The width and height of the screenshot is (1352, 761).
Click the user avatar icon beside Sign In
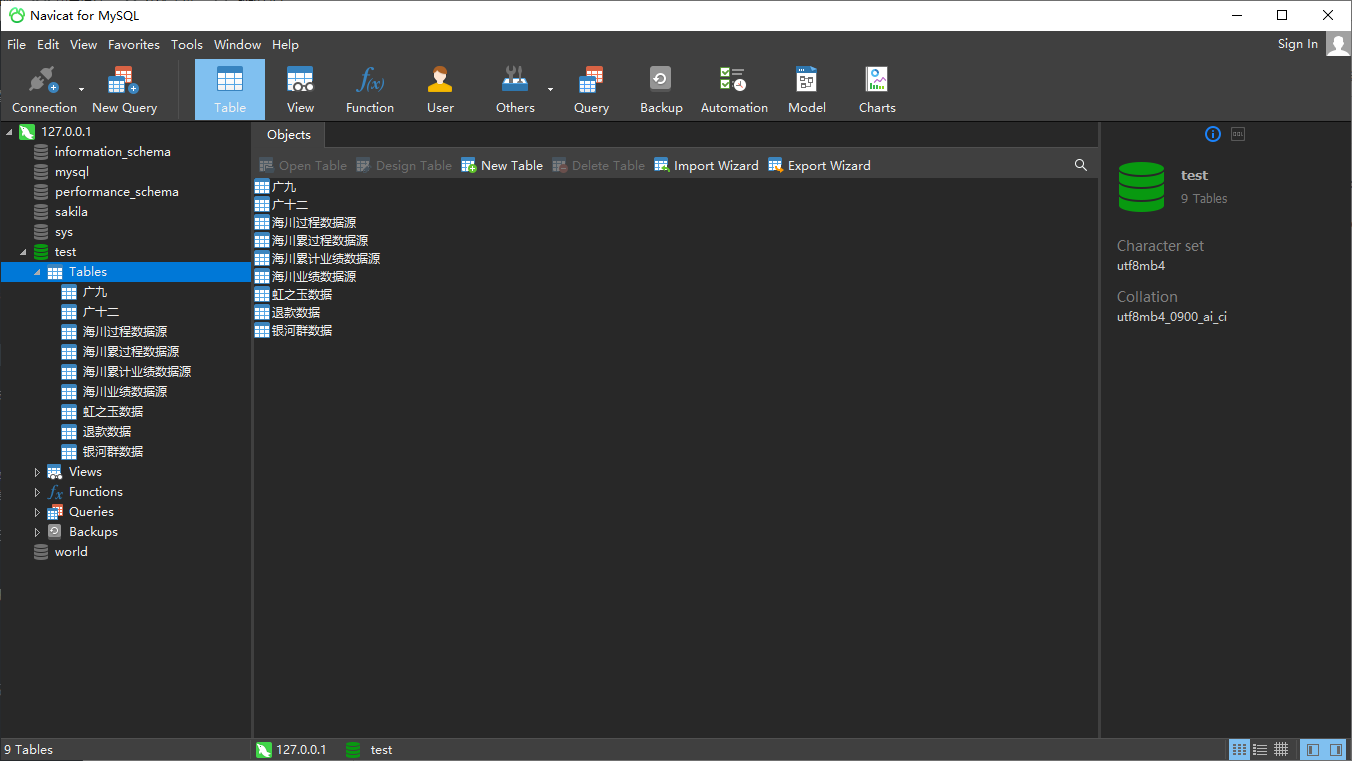pyautogui.click(x=1338, y=43)
